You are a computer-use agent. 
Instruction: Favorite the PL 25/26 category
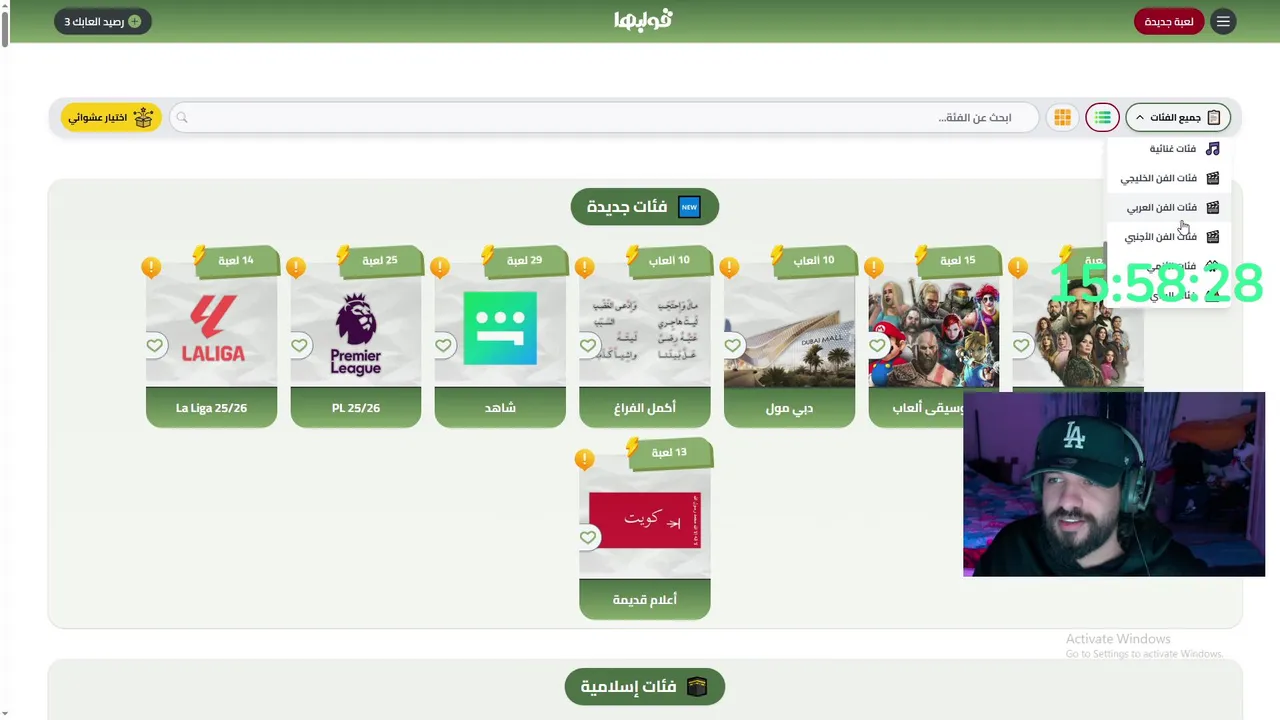click(x=299, y=345)
